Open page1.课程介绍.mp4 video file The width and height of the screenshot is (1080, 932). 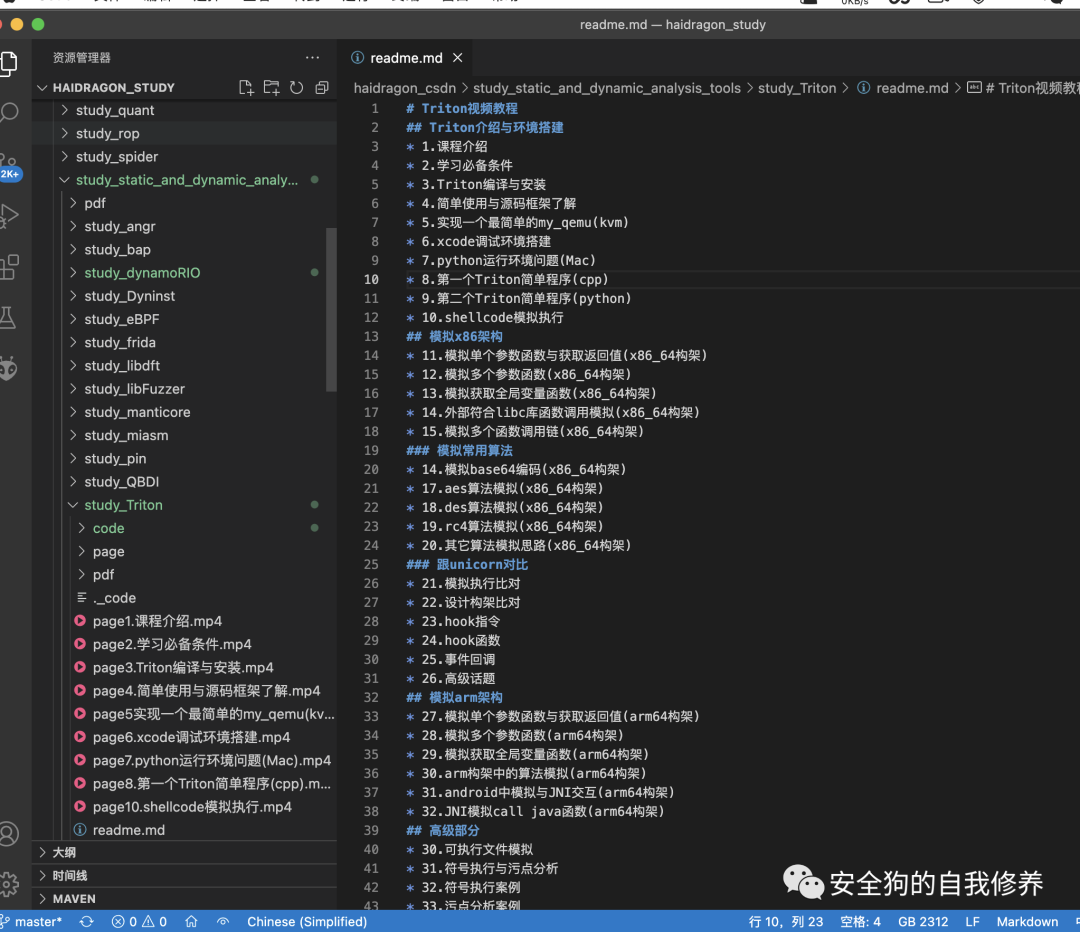pos(157,621)
